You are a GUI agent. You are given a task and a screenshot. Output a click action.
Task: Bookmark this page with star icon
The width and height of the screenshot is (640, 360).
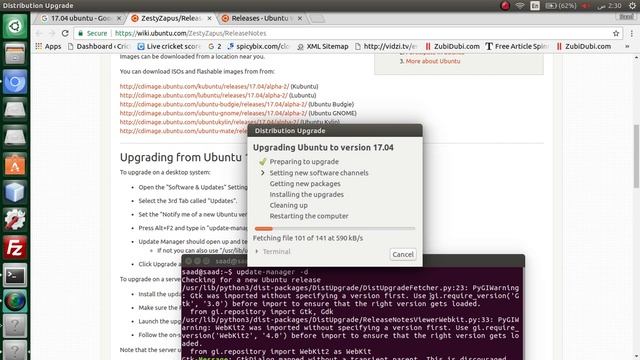616,33
